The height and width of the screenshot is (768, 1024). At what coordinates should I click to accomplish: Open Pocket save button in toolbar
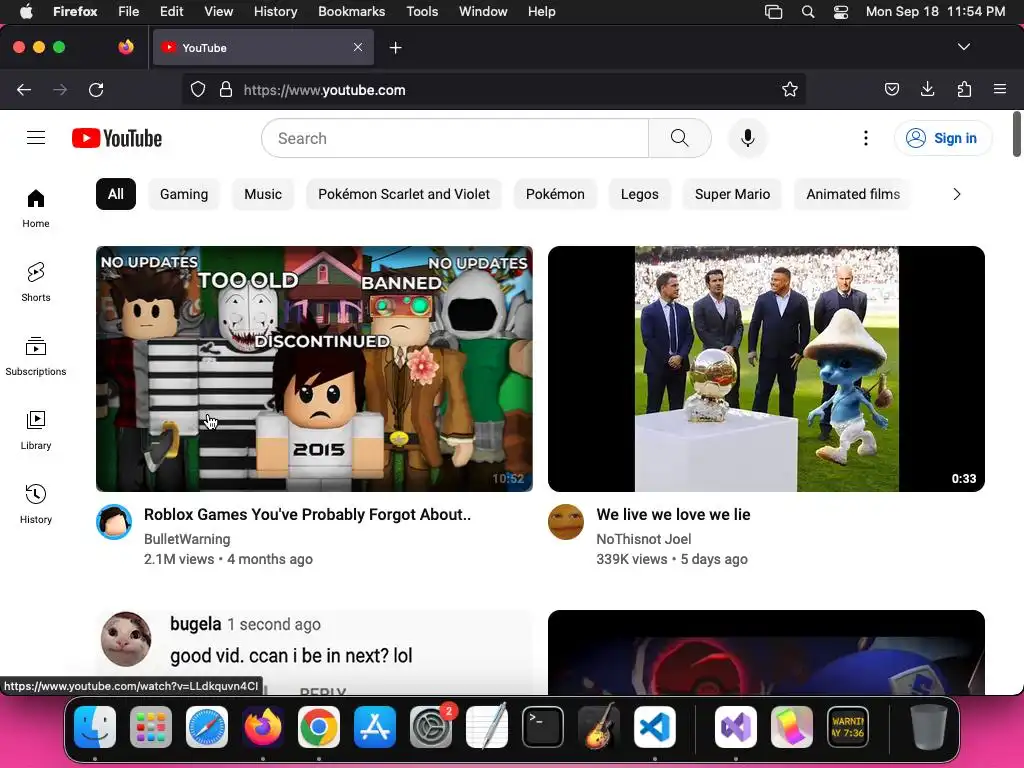[891, 89]
